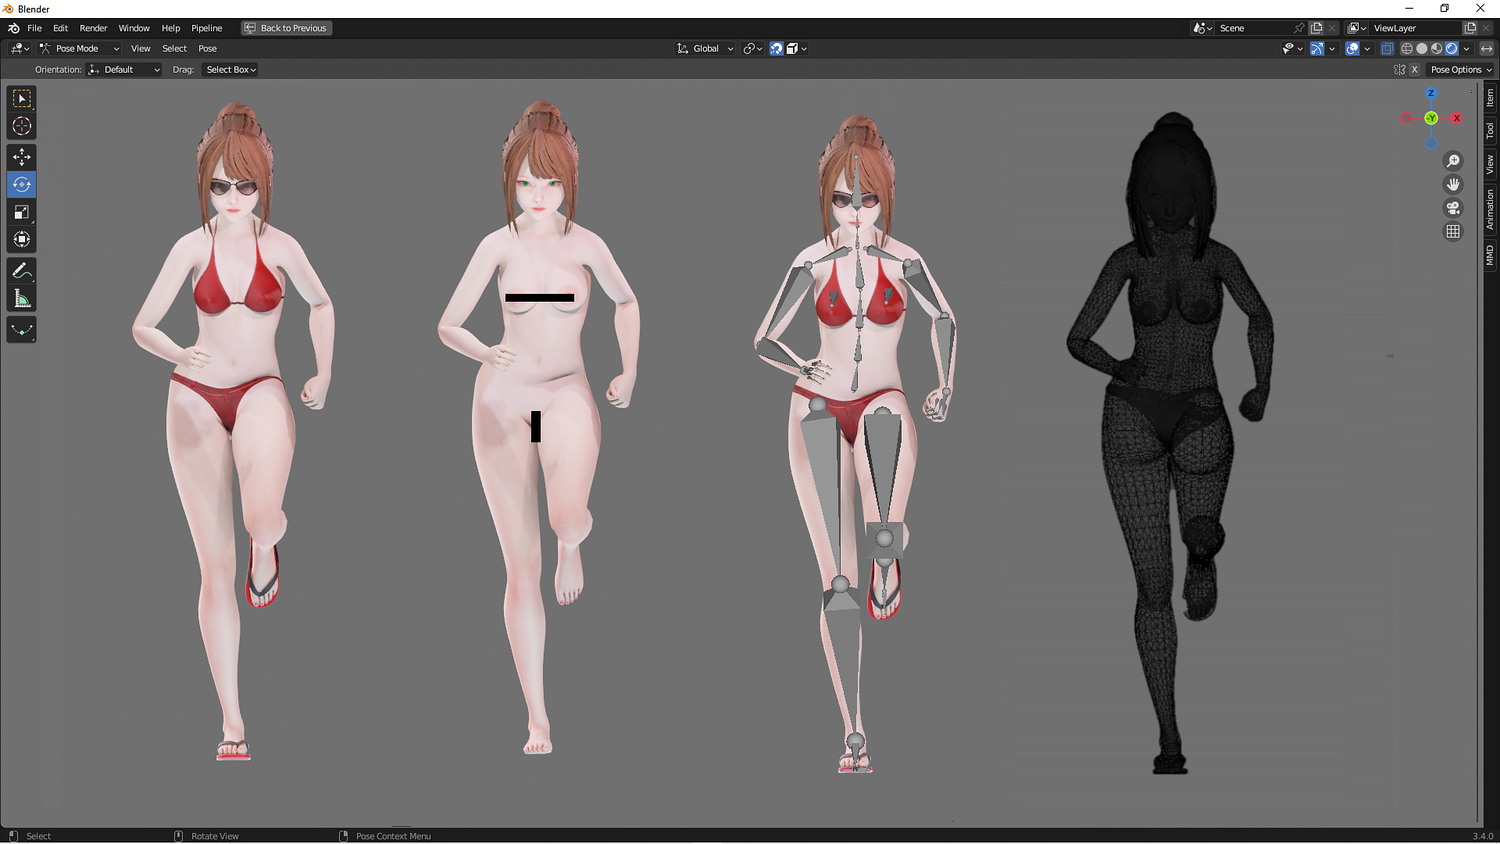The height and width of the screenshot is (844, 1500).
Task: Select the Cursor tool in the toolbar
Action: click(21, 126)
